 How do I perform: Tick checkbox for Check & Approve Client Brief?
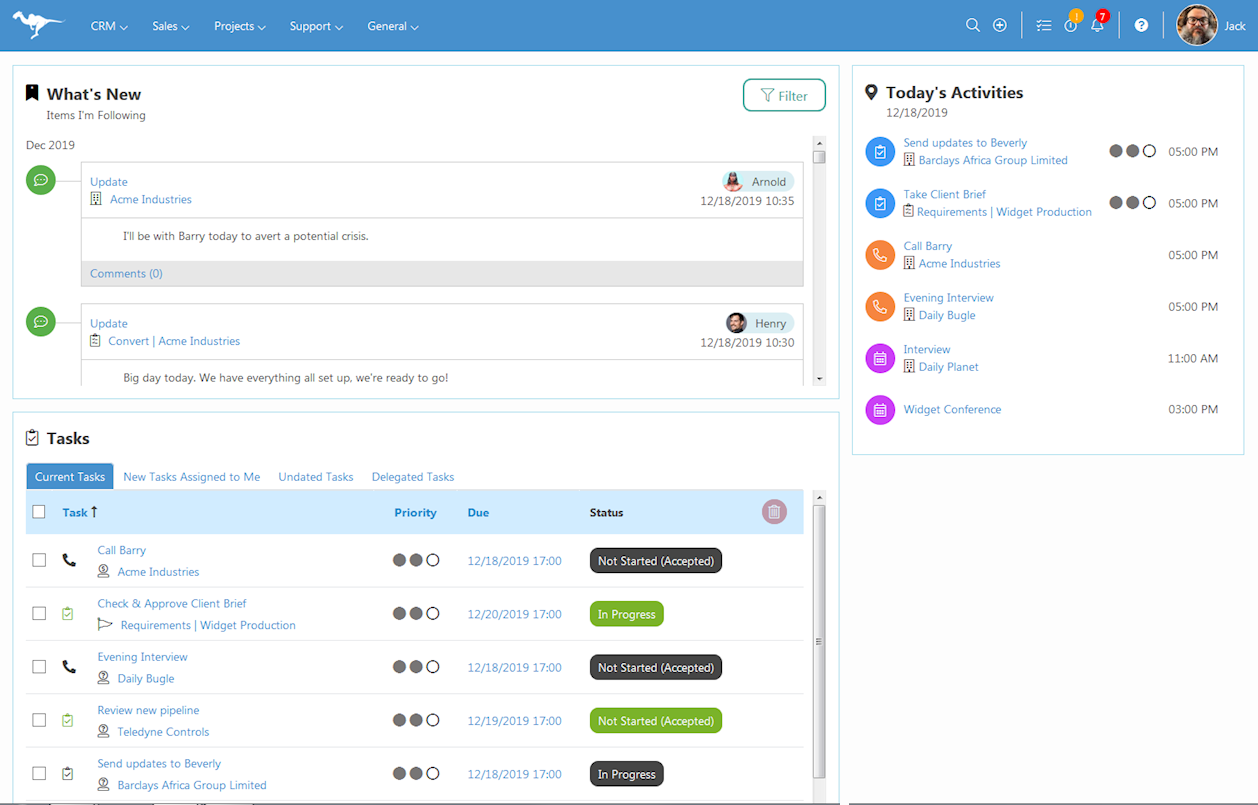point(39,613)
